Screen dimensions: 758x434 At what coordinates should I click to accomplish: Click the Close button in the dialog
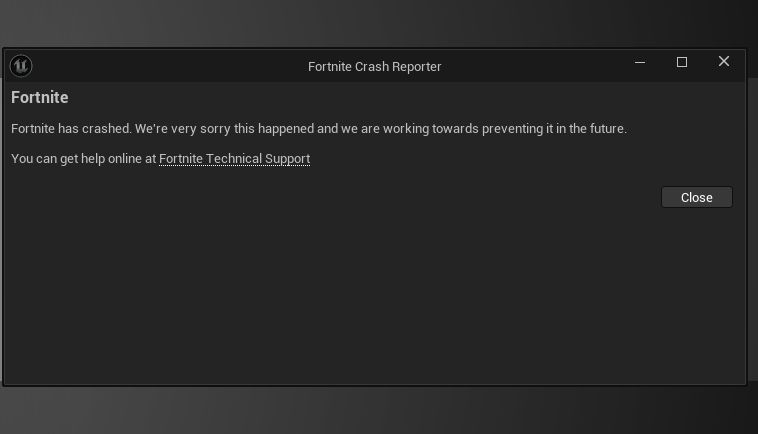[697, 197]
